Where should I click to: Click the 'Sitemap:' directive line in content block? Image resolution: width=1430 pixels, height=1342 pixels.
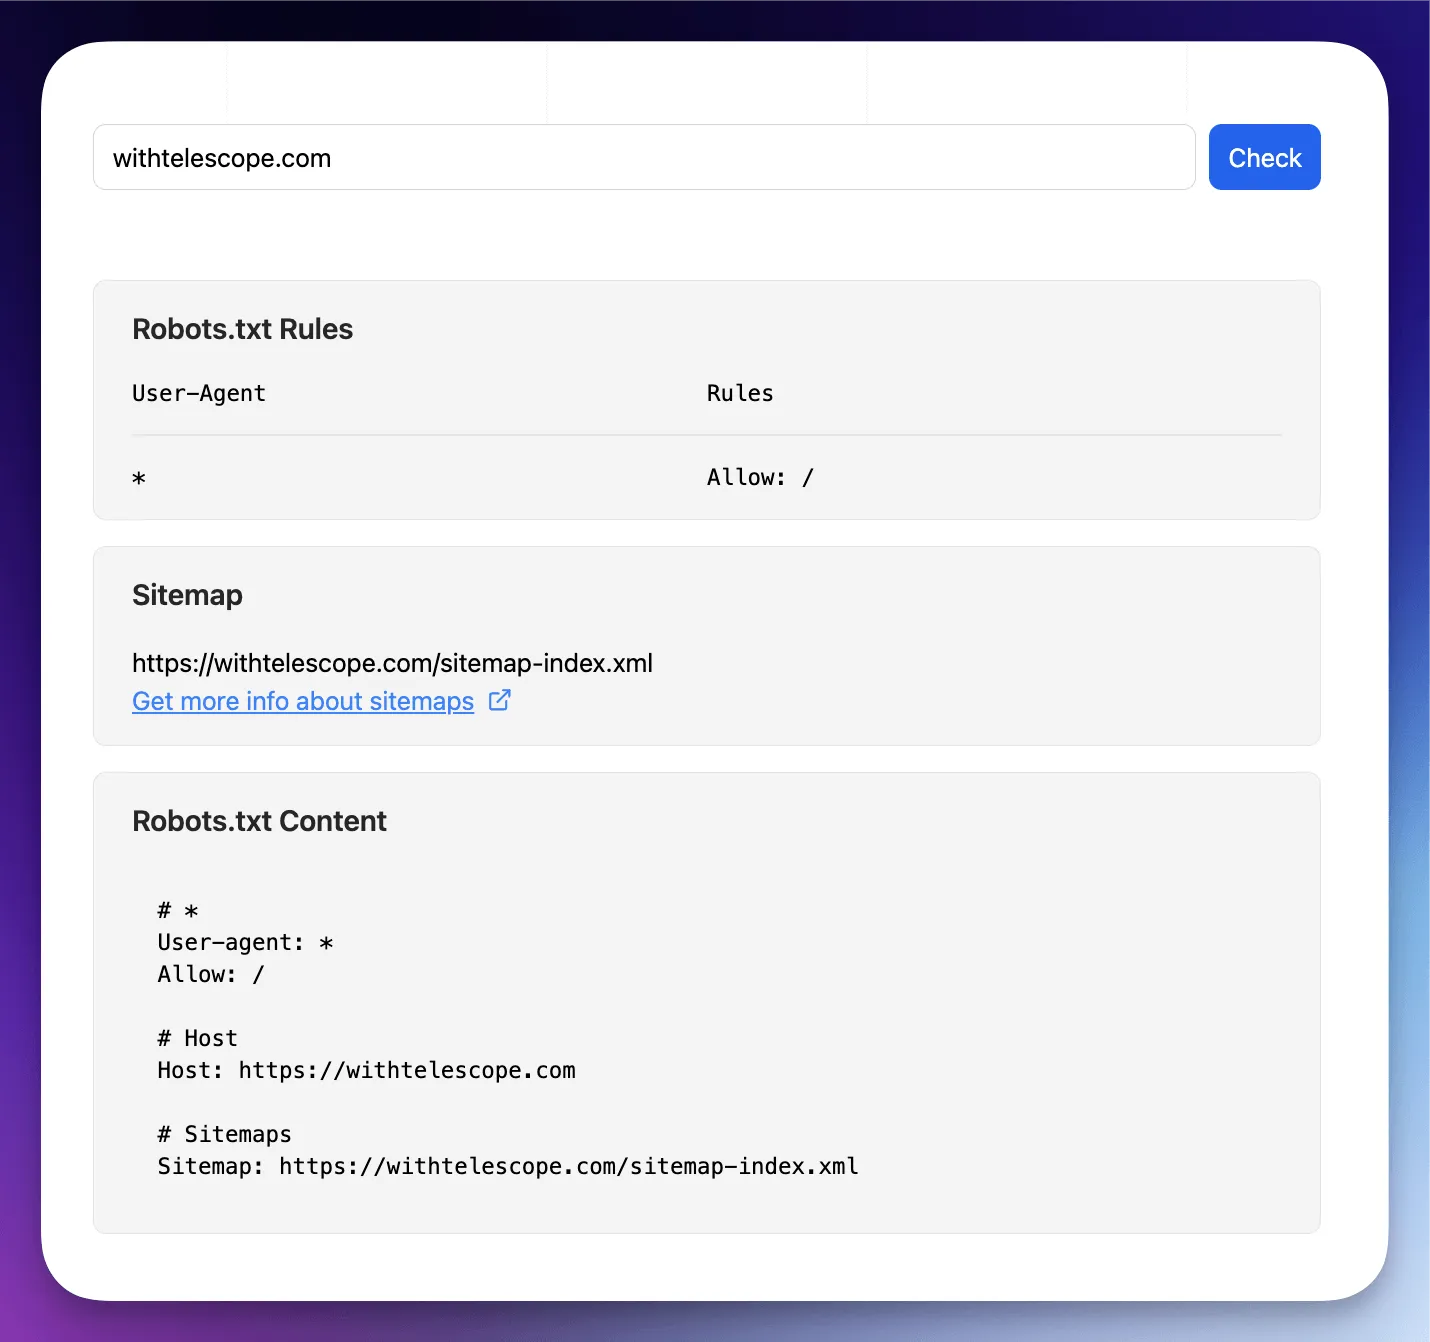coord(507,1166)
